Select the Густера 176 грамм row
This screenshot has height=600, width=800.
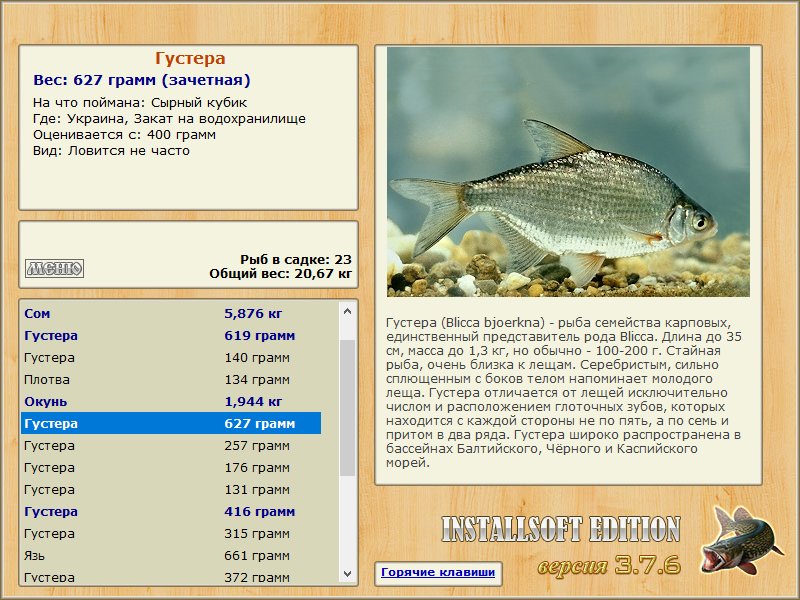click(171, 467)
